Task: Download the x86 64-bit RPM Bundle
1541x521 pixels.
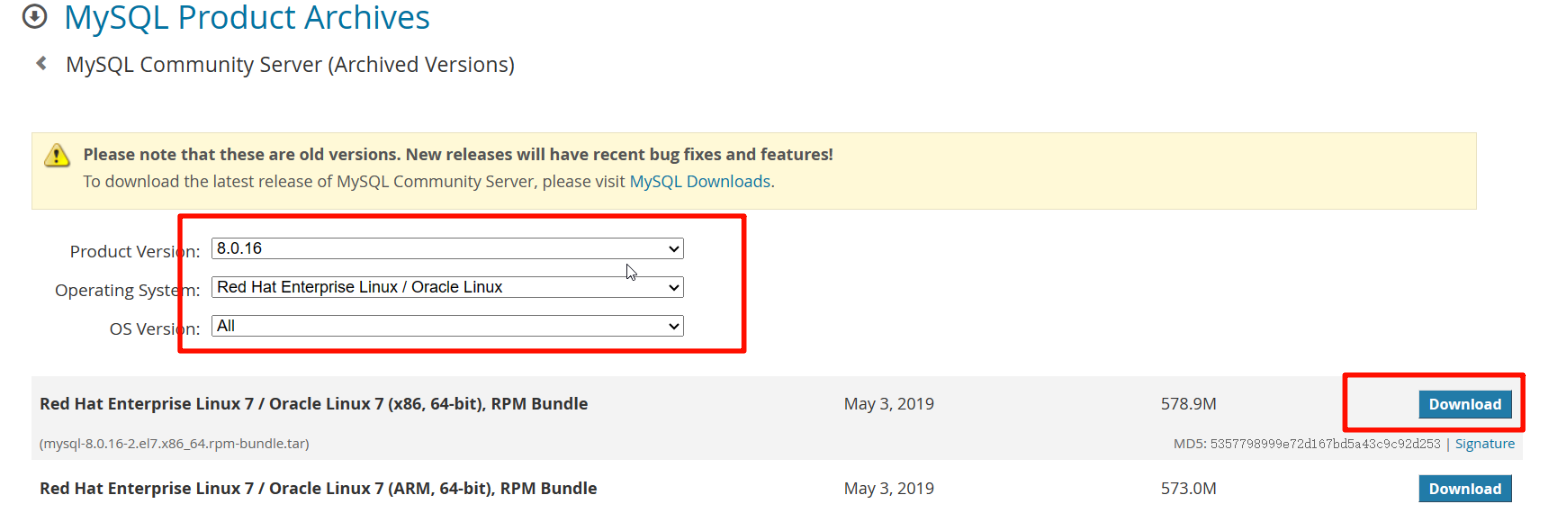Action: pos(1464,404)
